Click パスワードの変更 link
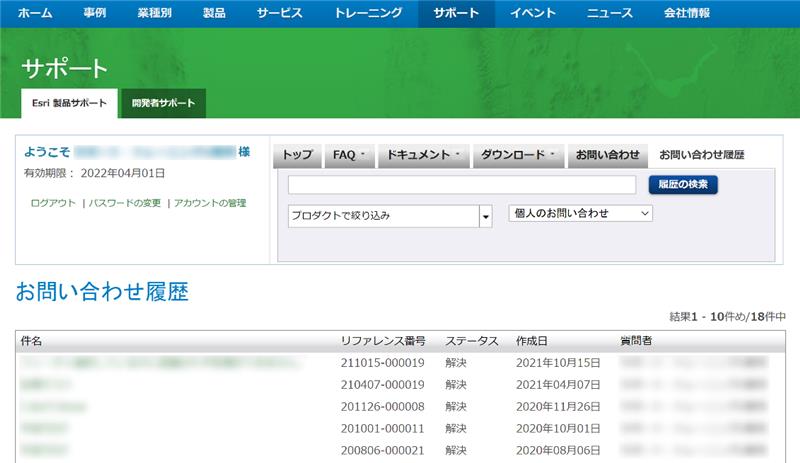The height and width of the screenshot is (463, 800). pos(125,203)
